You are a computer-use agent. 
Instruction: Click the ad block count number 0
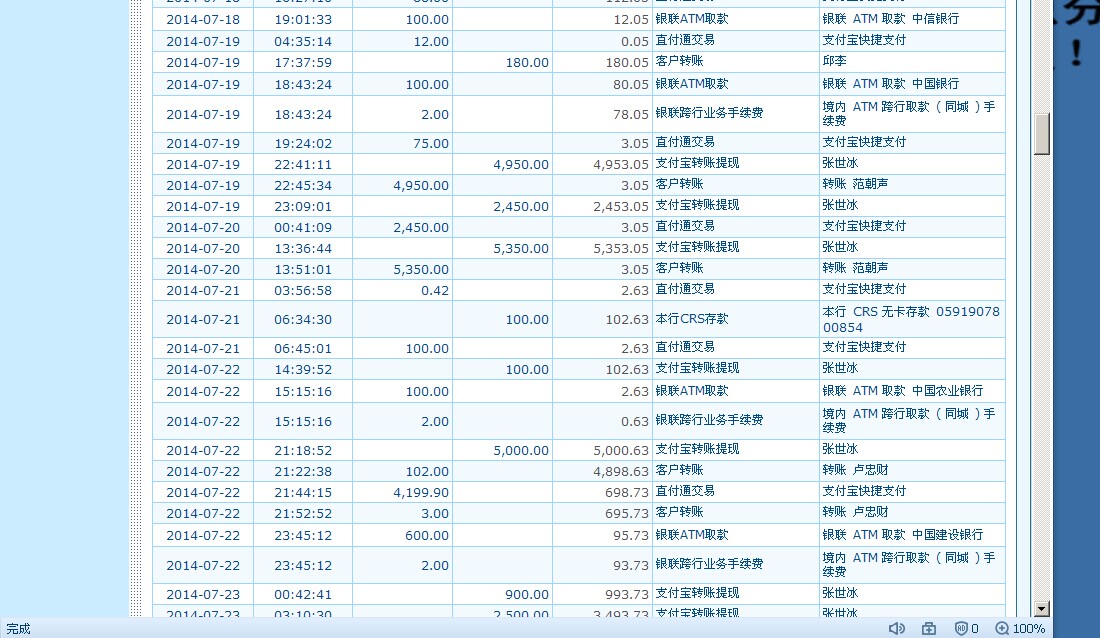click(x=974, y=628)
